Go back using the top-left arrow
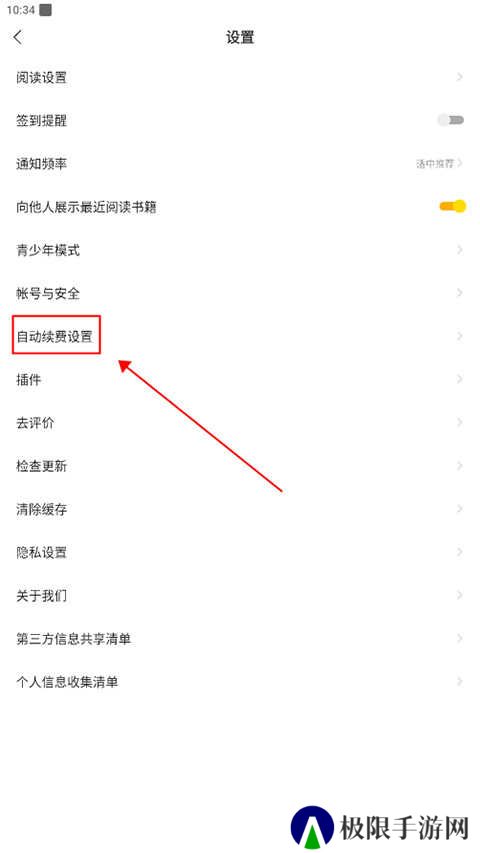This screenshot has width=480, height=853. click(18, 37)
